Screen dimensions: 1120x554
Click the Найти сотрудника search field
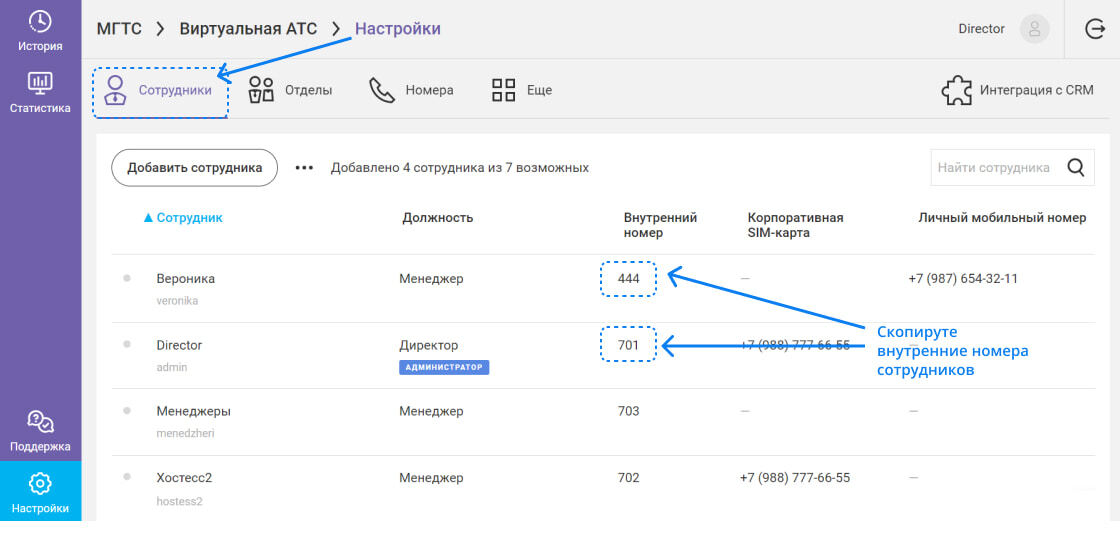click(994, 168)
